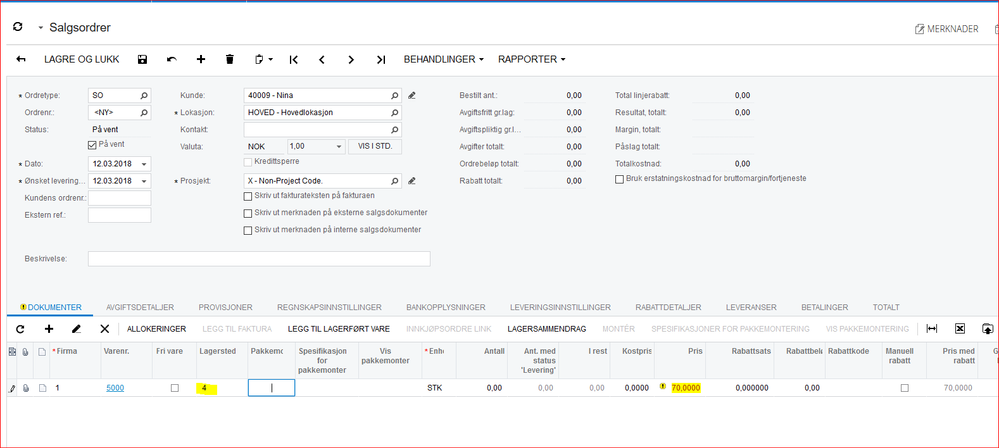Open item number 5000 link

(x=115, y=388)
